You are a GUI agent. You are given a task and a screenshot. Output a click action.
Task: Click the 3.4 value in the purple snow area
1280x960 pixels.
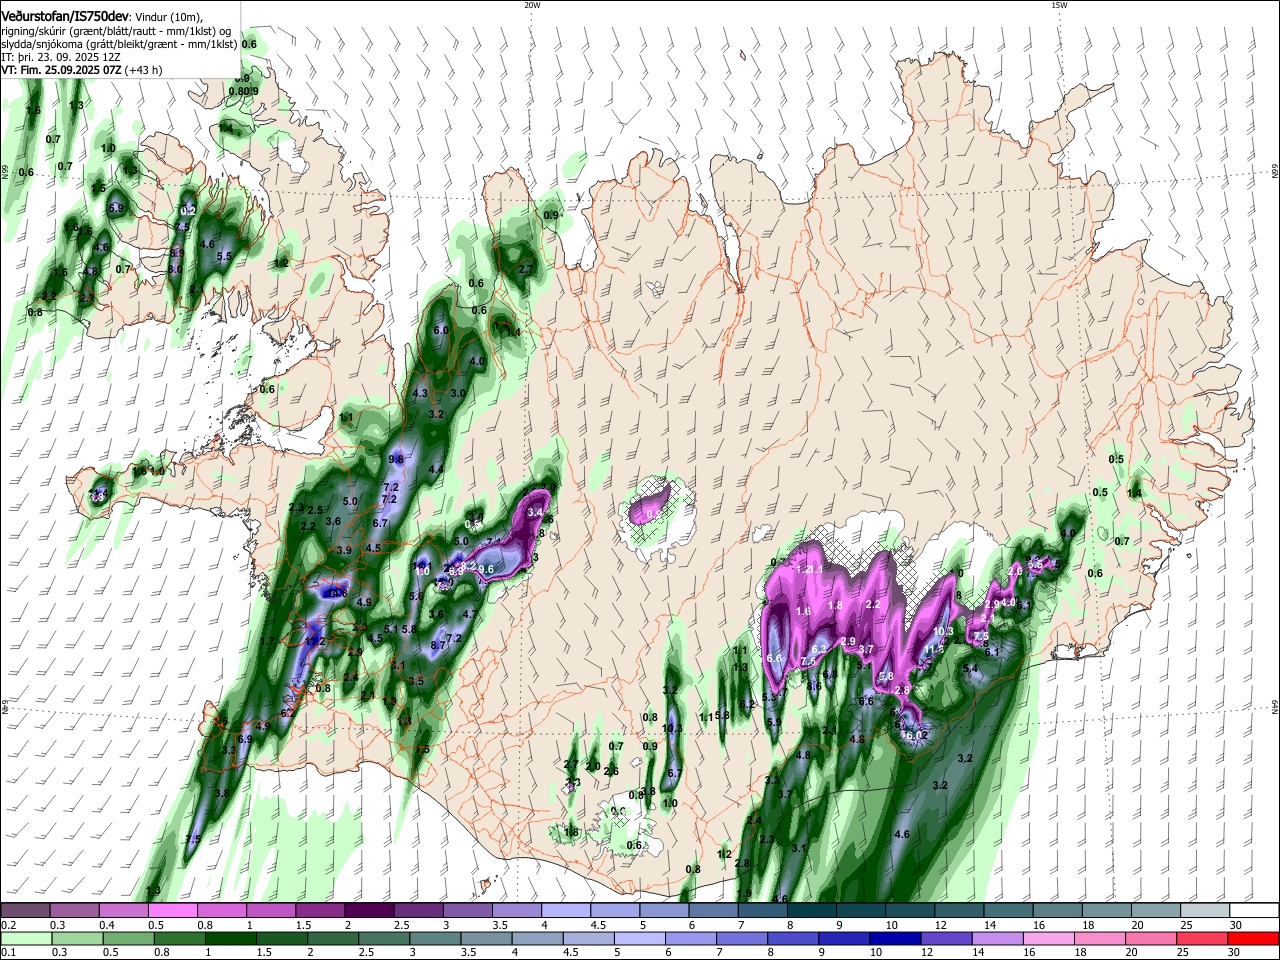tap(535, 512)
